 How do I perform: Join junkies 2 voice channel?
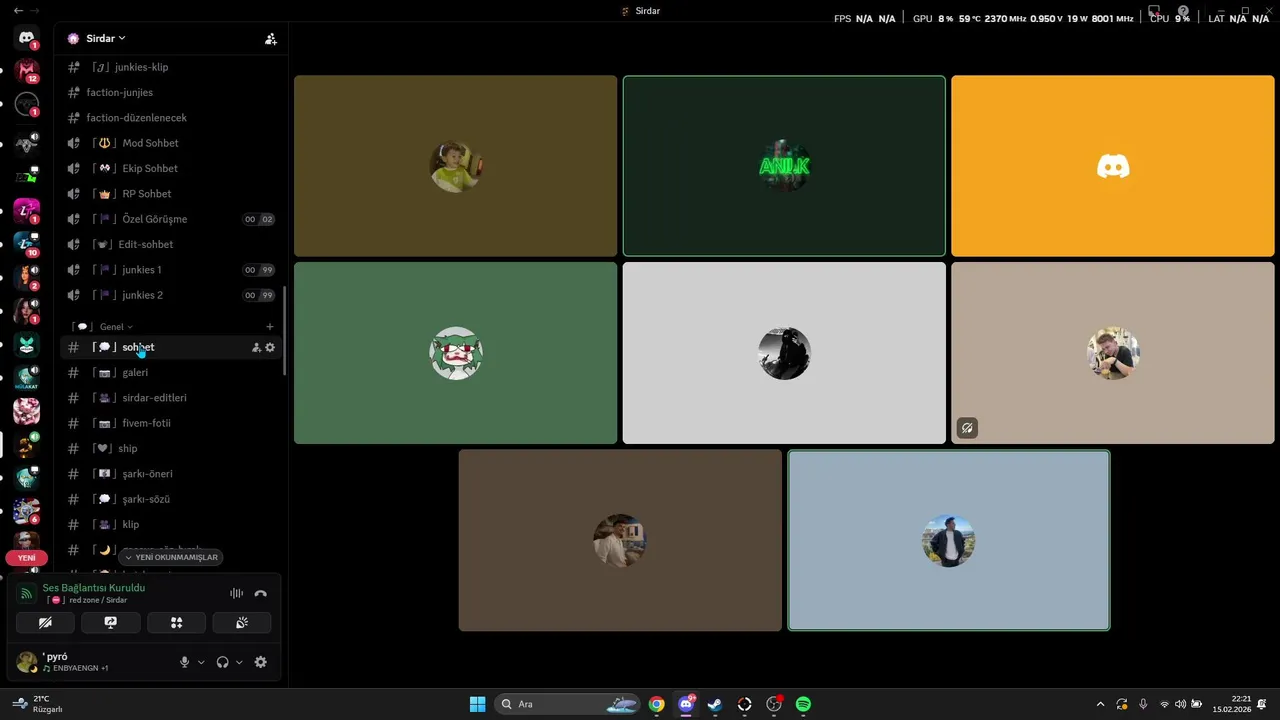[x=170, y=295]
